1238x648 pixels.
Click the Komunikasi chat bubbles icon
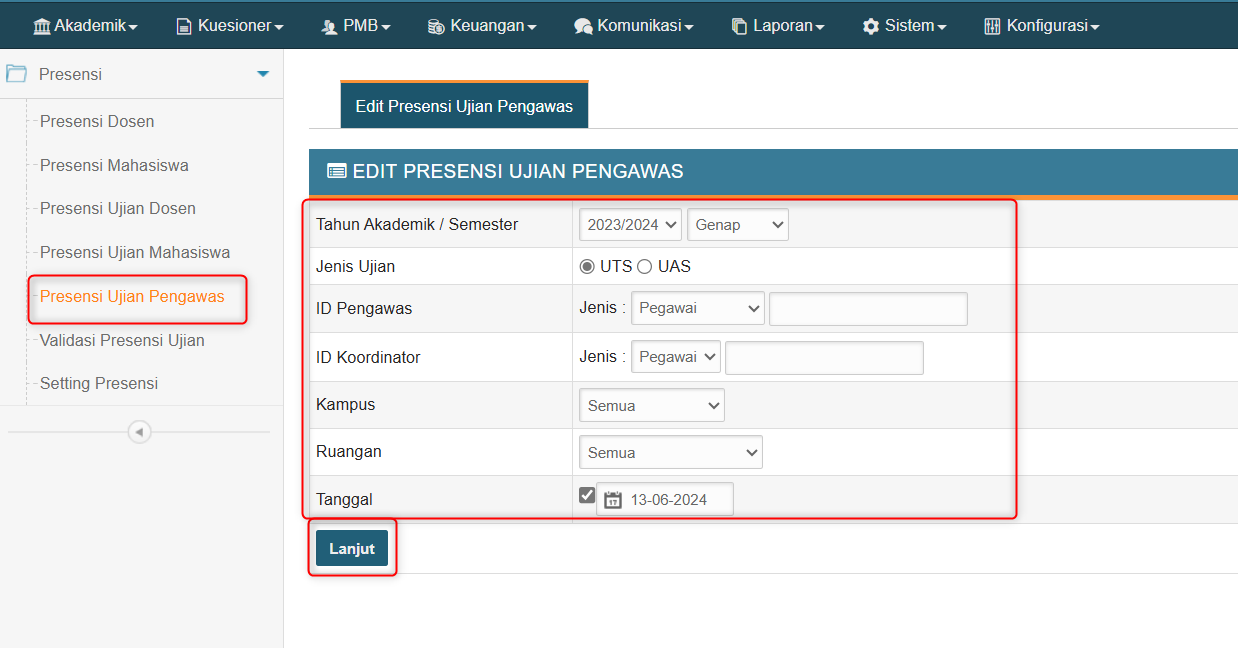(x=583, y=26)
